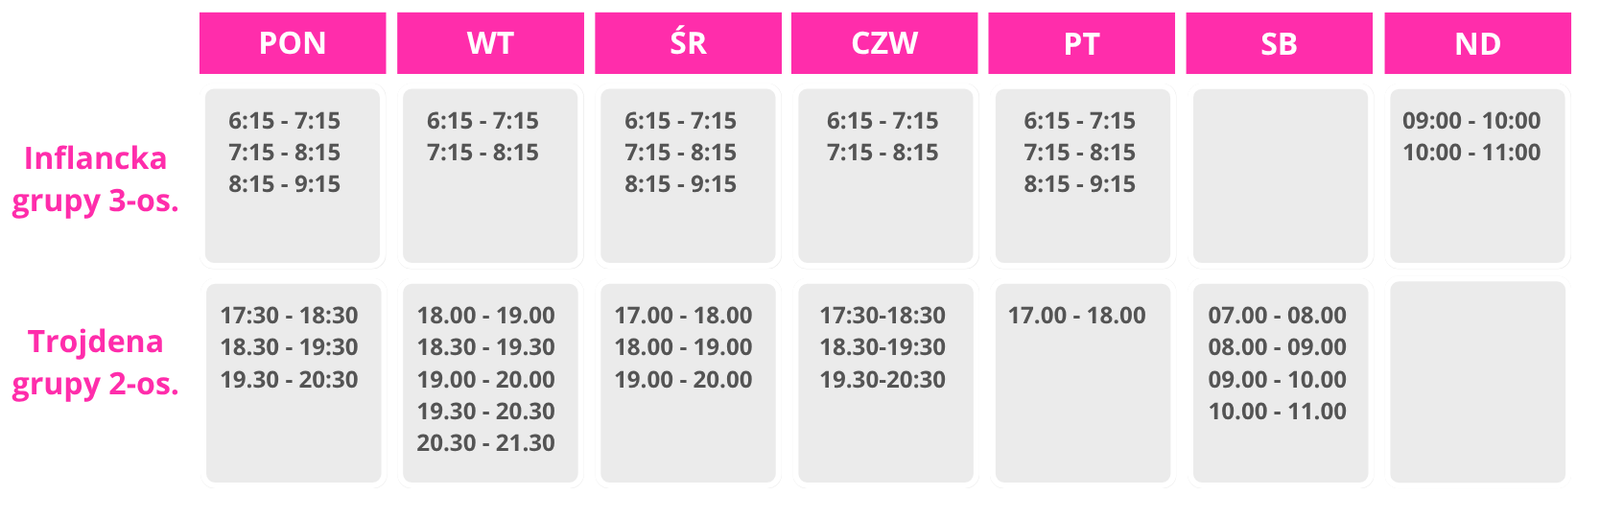Open the CZW day header
Screen dimensions: 1600x521
click(x=884, y=43)
